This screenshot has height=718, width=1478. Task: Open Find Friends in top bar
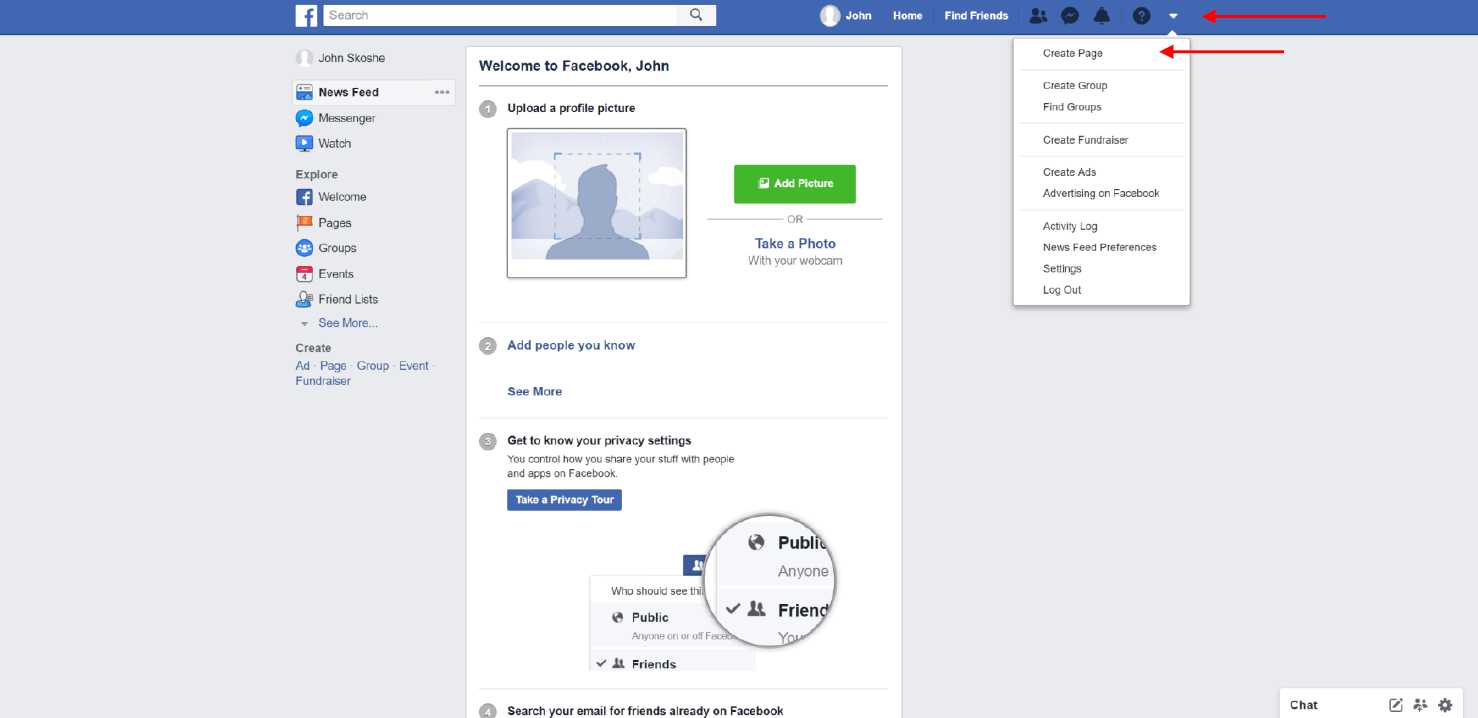pyautogui.click(x=976, y=16)
